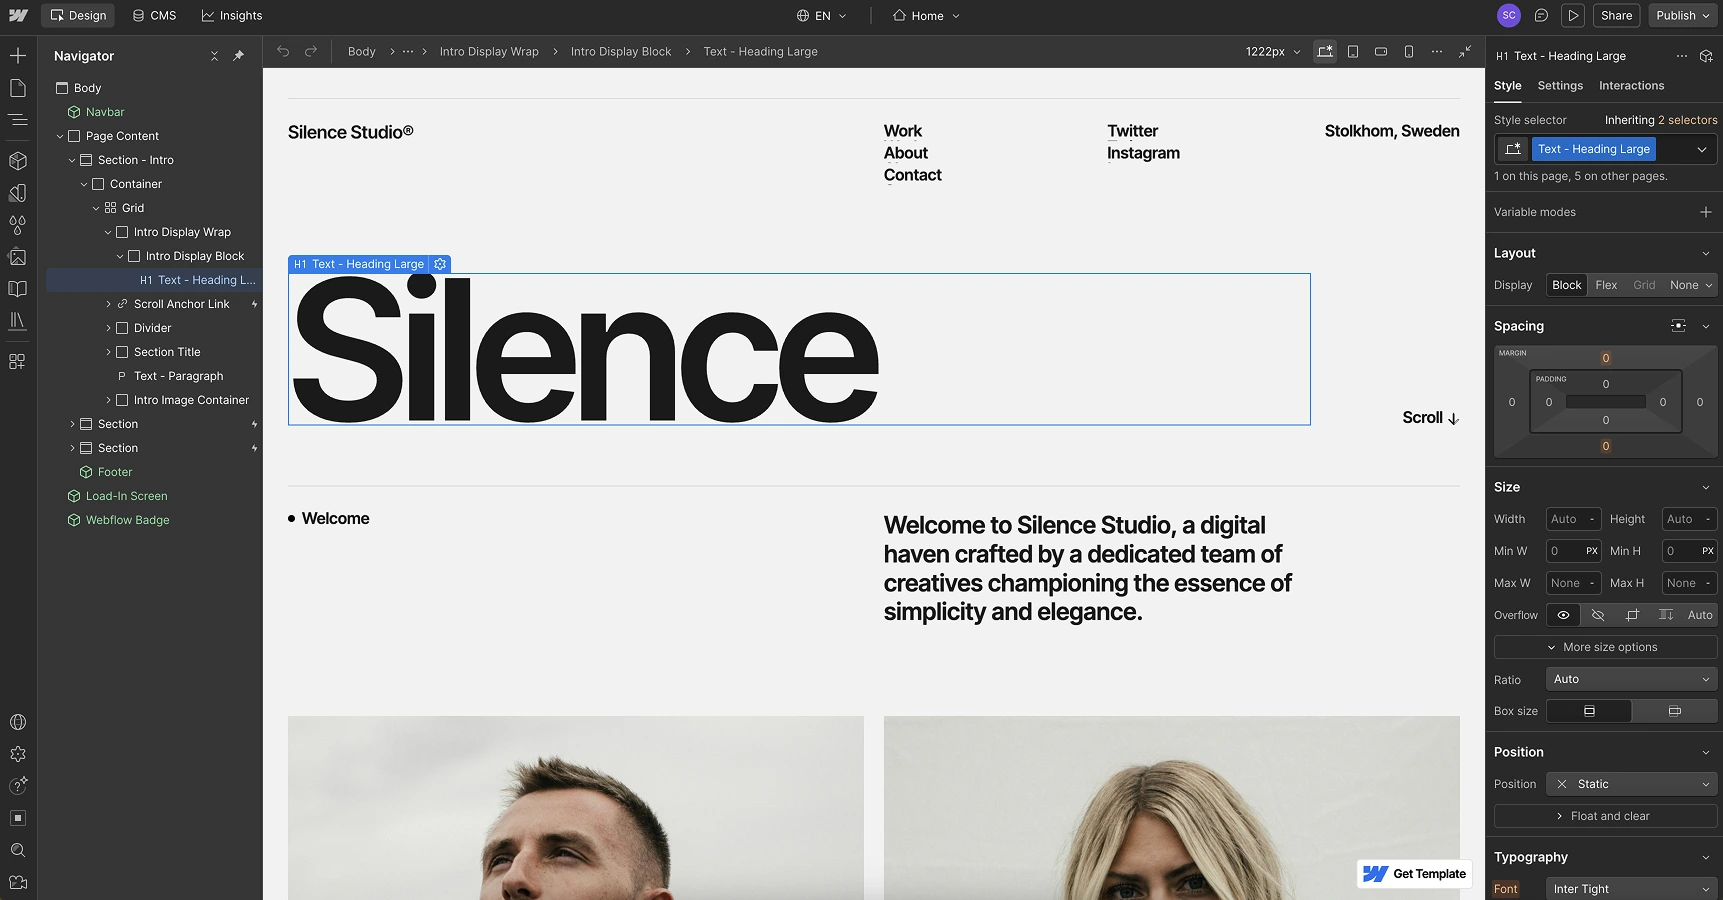Select the Style tab
Viewport: 1723px width, 900px height.
point(1507,86)
